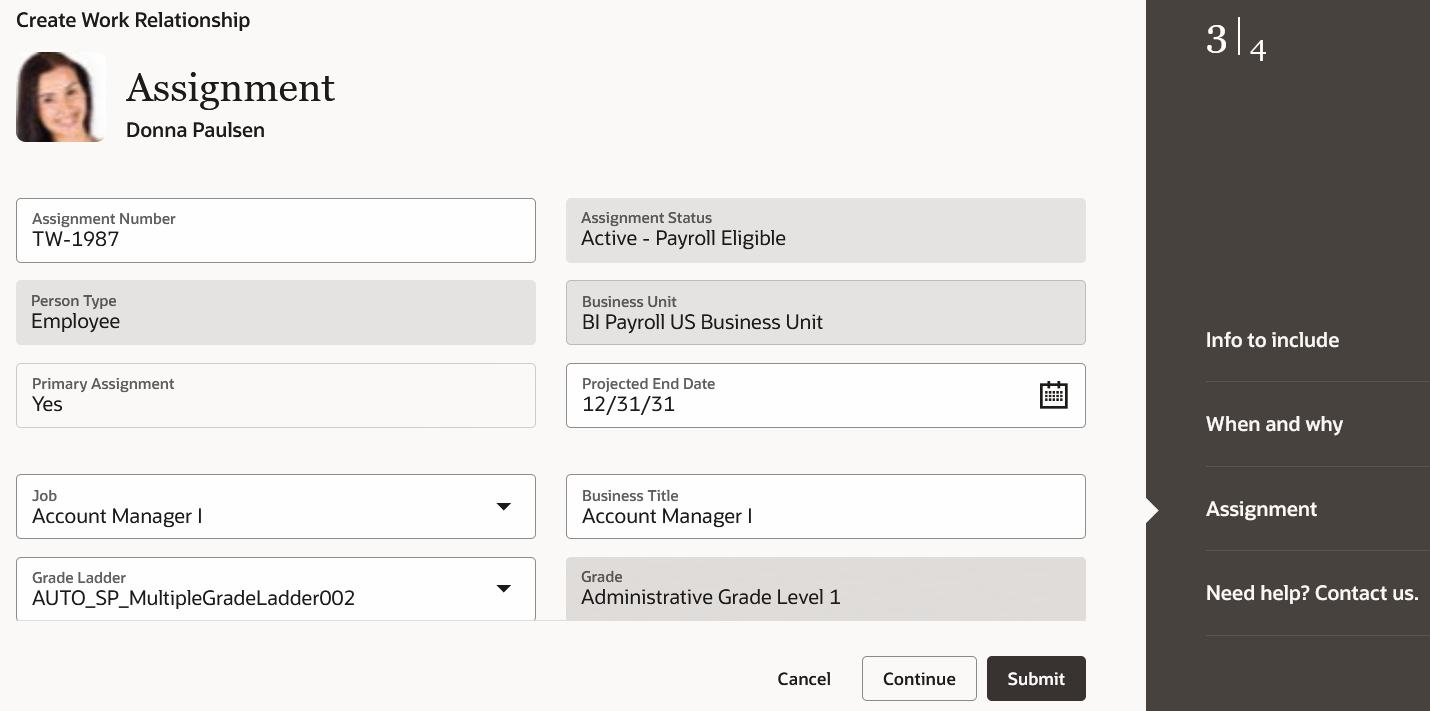The width and height of the screenshot is (1430, 711).
Task: Click the Business Unit field
Action: (x=825, y=313)
